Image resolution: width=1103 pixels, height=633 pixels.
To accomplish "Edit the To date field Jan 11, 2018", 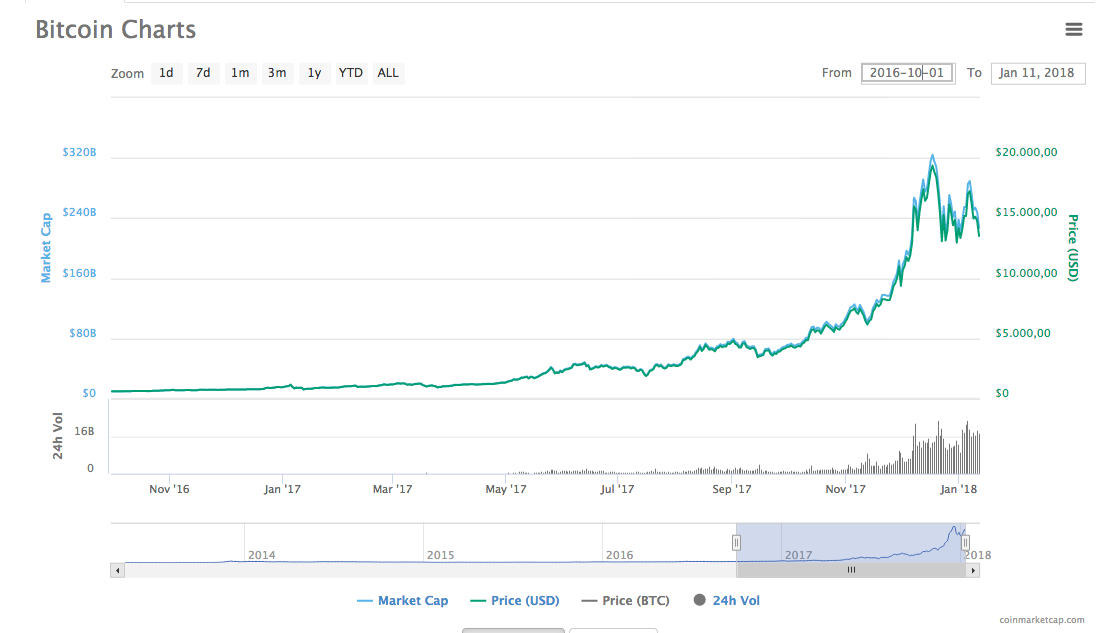I will tap(1038, 73).
